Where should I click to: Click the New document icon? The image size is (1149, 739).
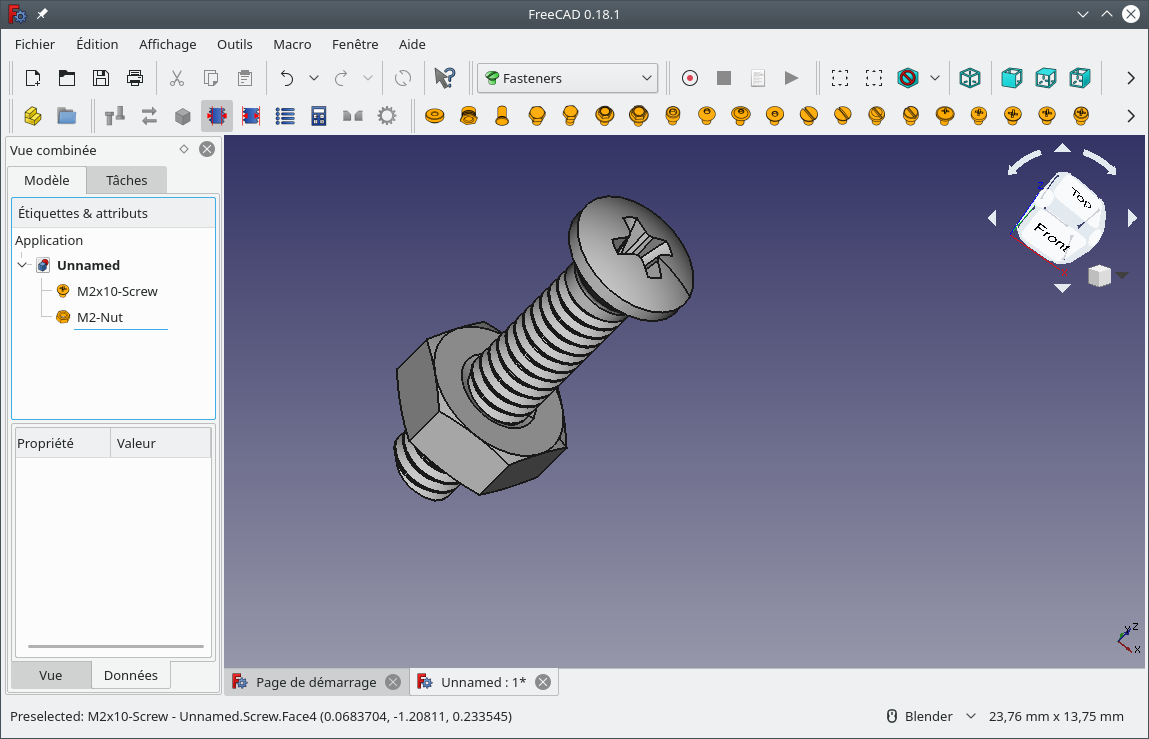(x=33, y=78)
